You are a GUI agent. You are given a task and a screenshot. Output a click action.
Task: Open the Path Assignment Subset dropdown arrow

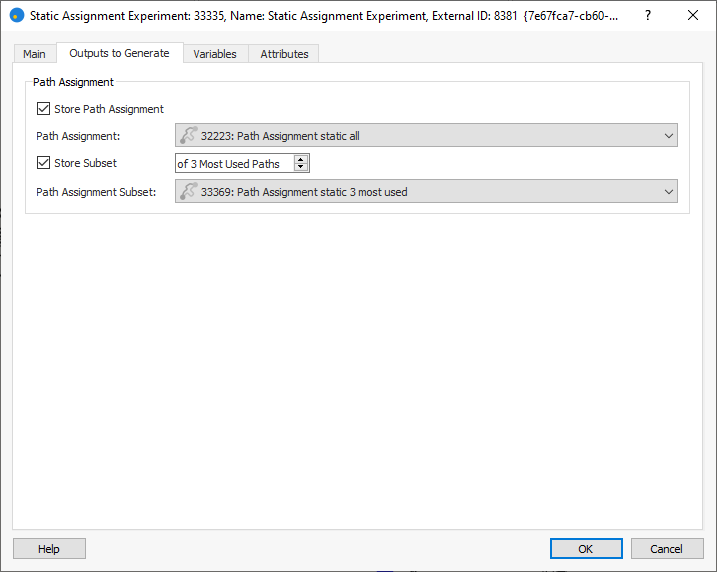point(668,191)
